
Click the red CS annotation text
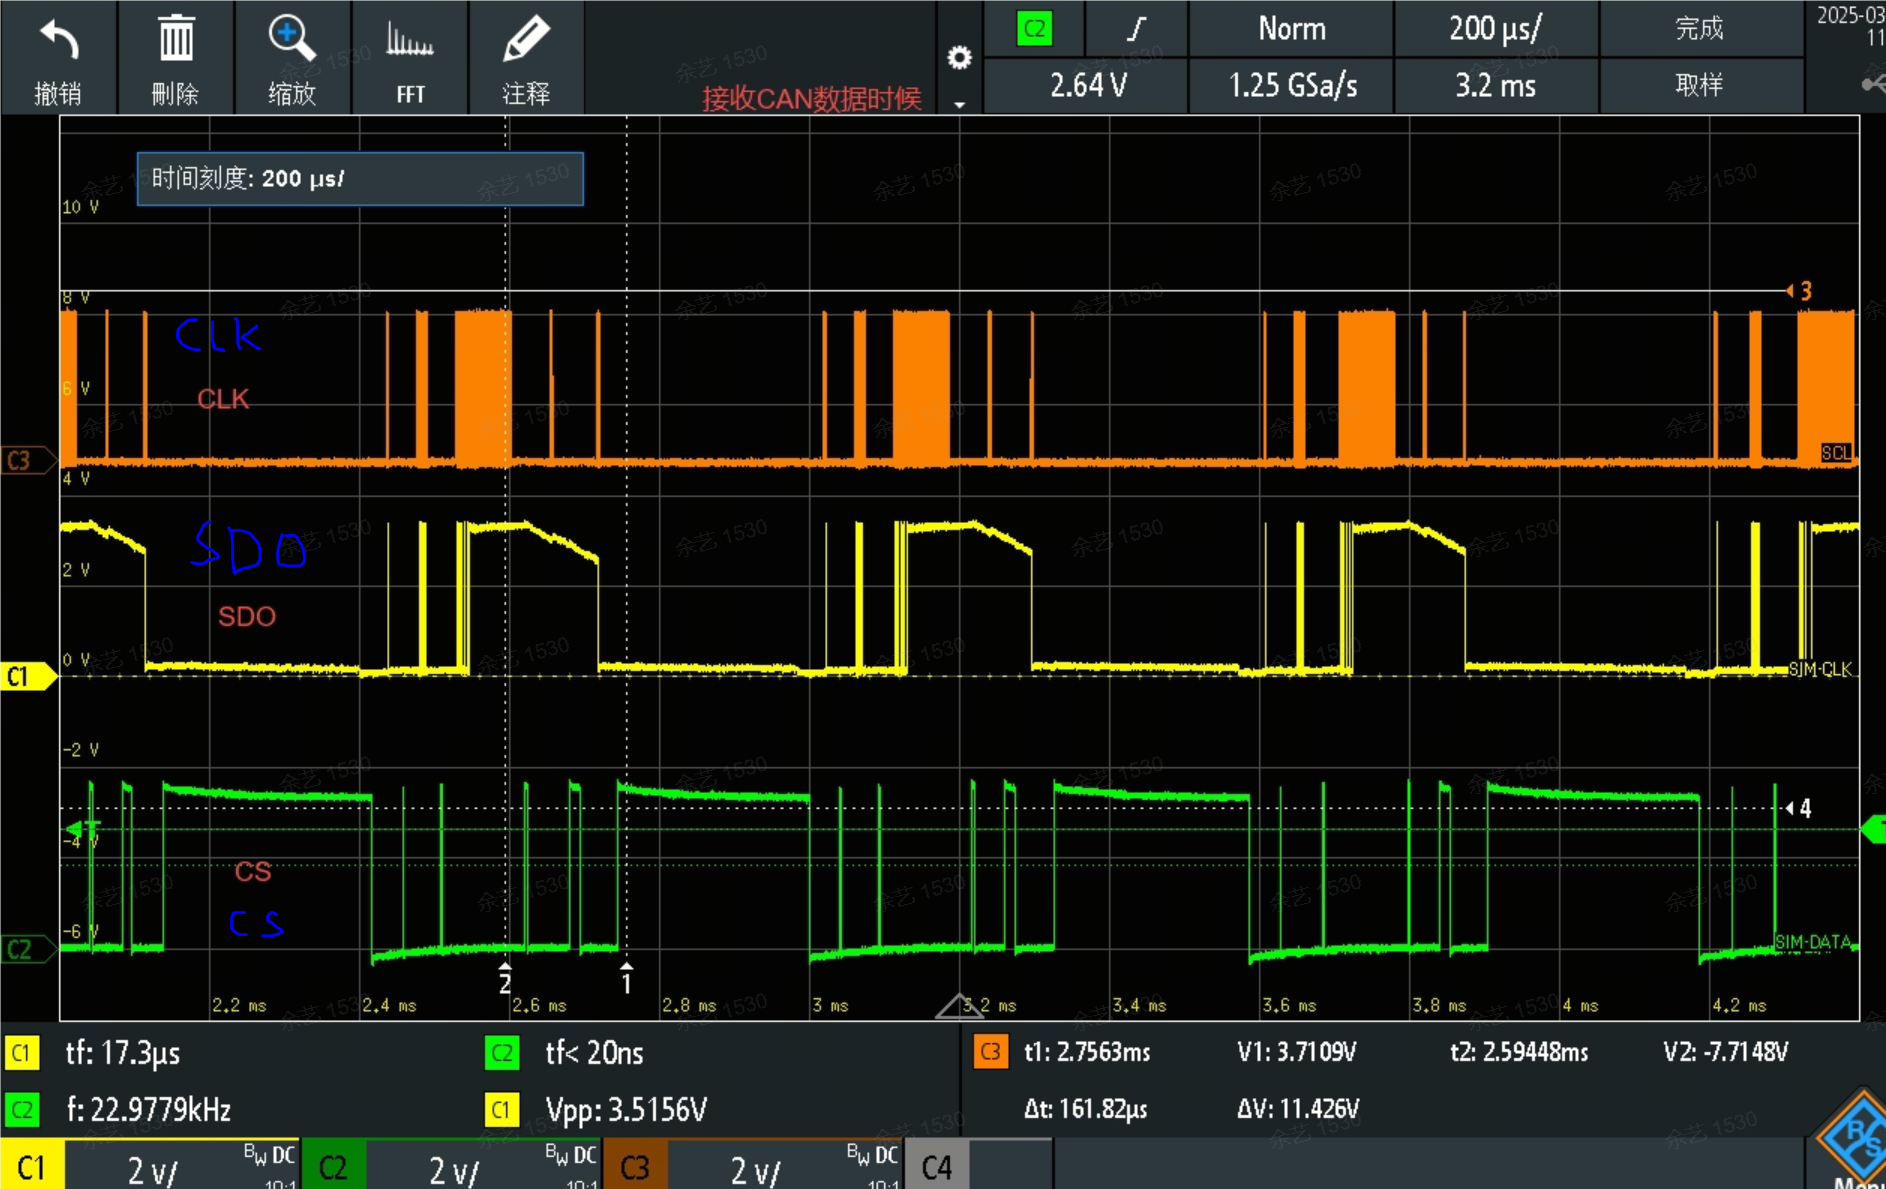[x=253, y=871]
